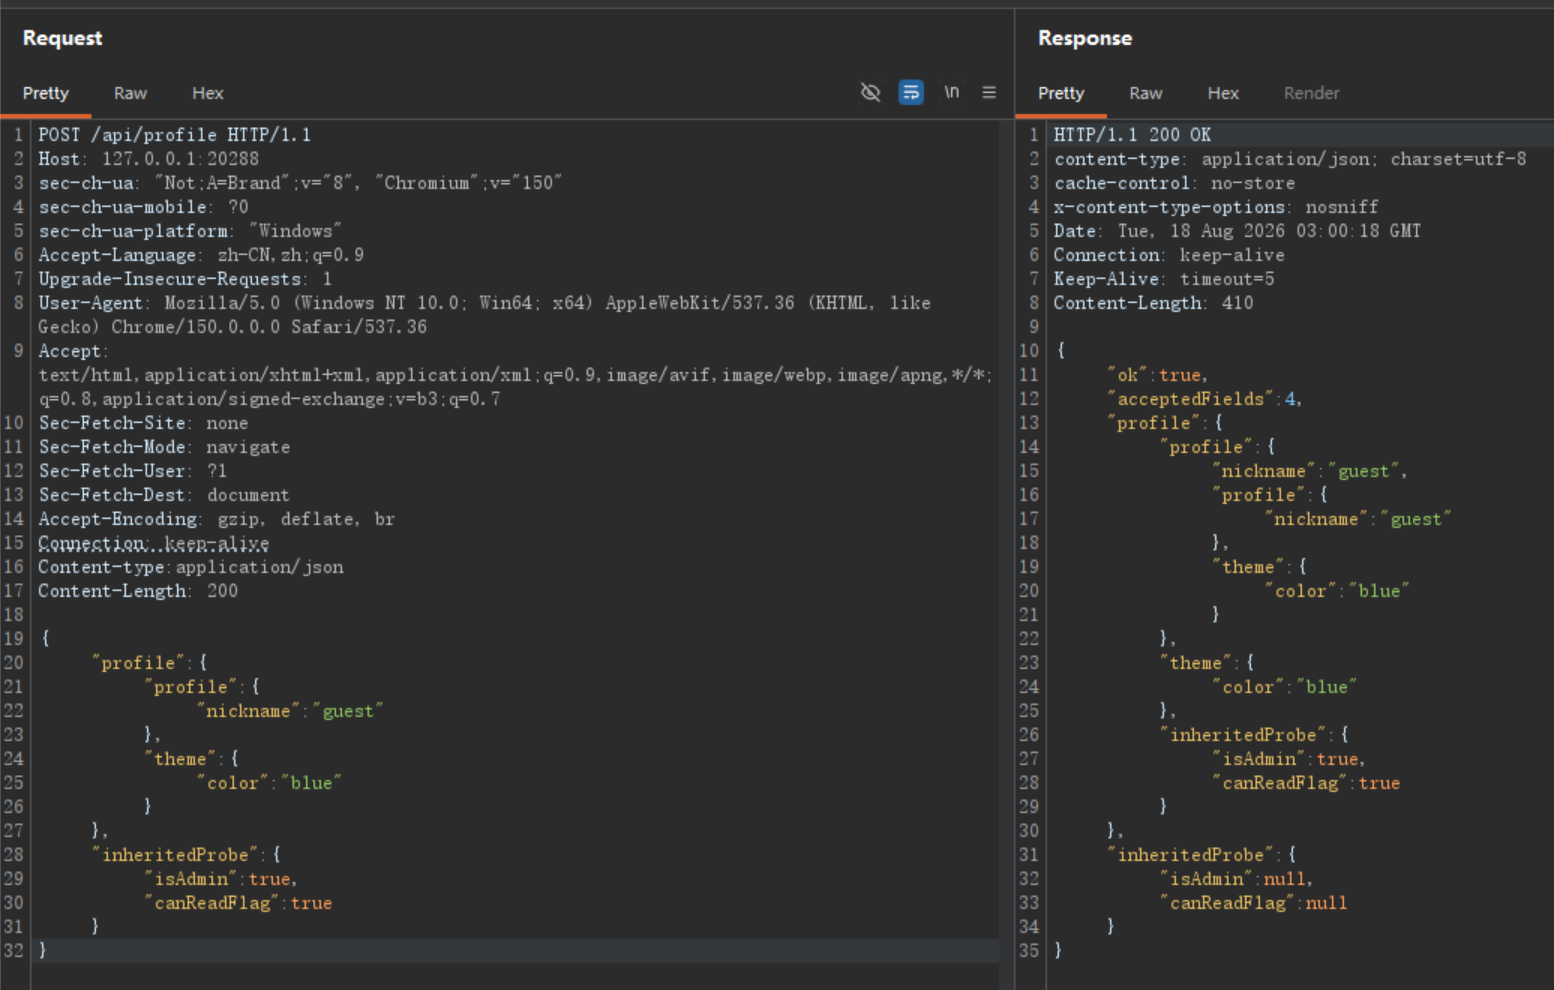Switch Request view to Hex tab
This screenshot has height=990, width=1554.
pos(207,93)
